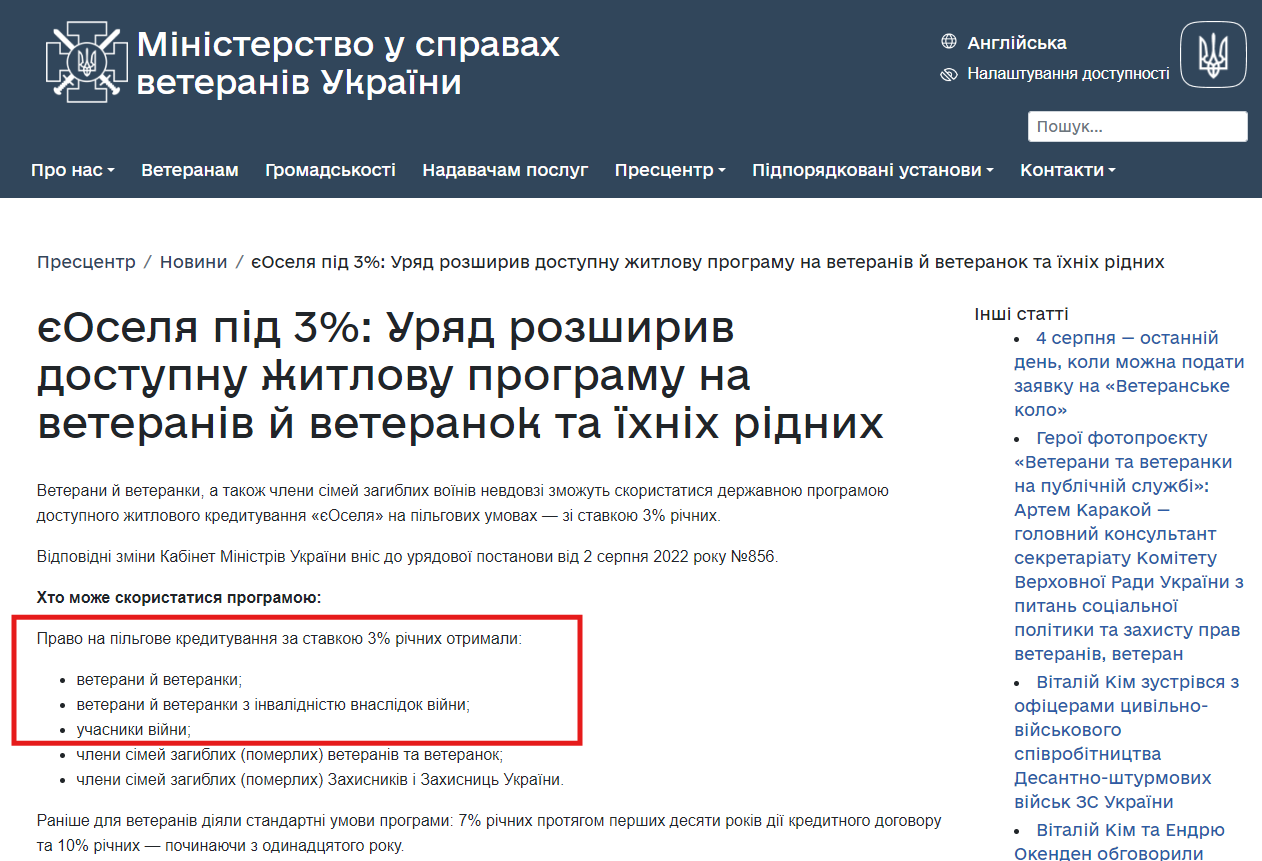Click bullet члени сімей загиблих ветеранів та ветеранок
Image resolution: width=1262 pixels, height=861 pixels.
click(x=290, y=754)
